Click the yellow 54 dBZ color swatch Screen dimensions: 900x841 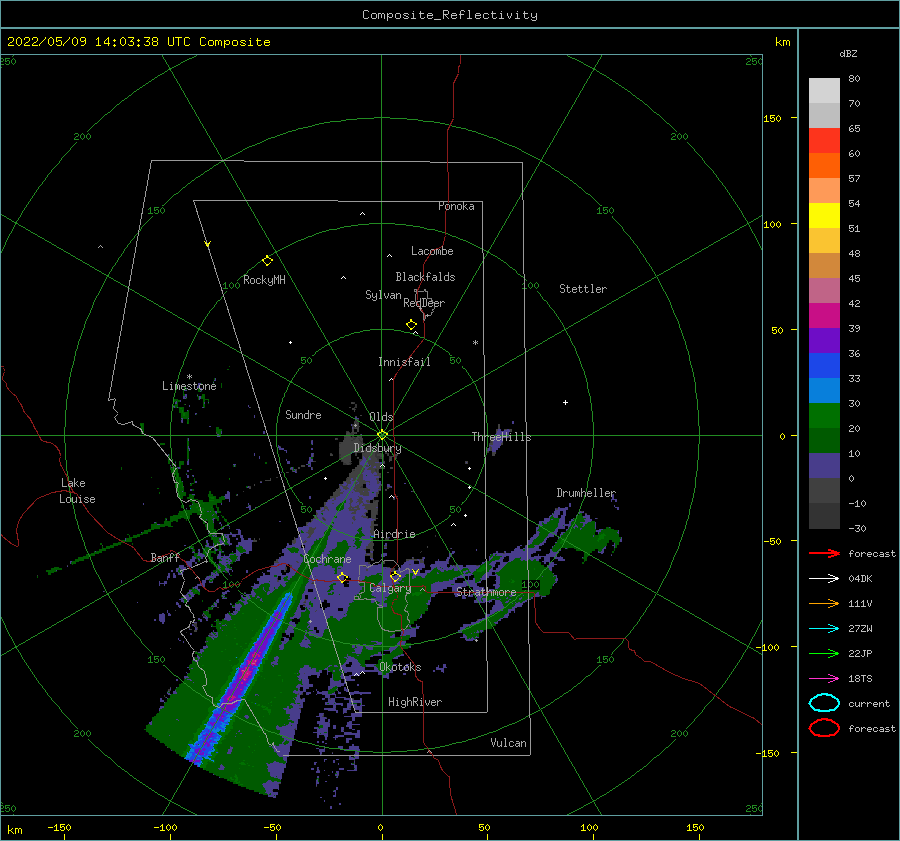pyautogui.click(x=824, y=216)
